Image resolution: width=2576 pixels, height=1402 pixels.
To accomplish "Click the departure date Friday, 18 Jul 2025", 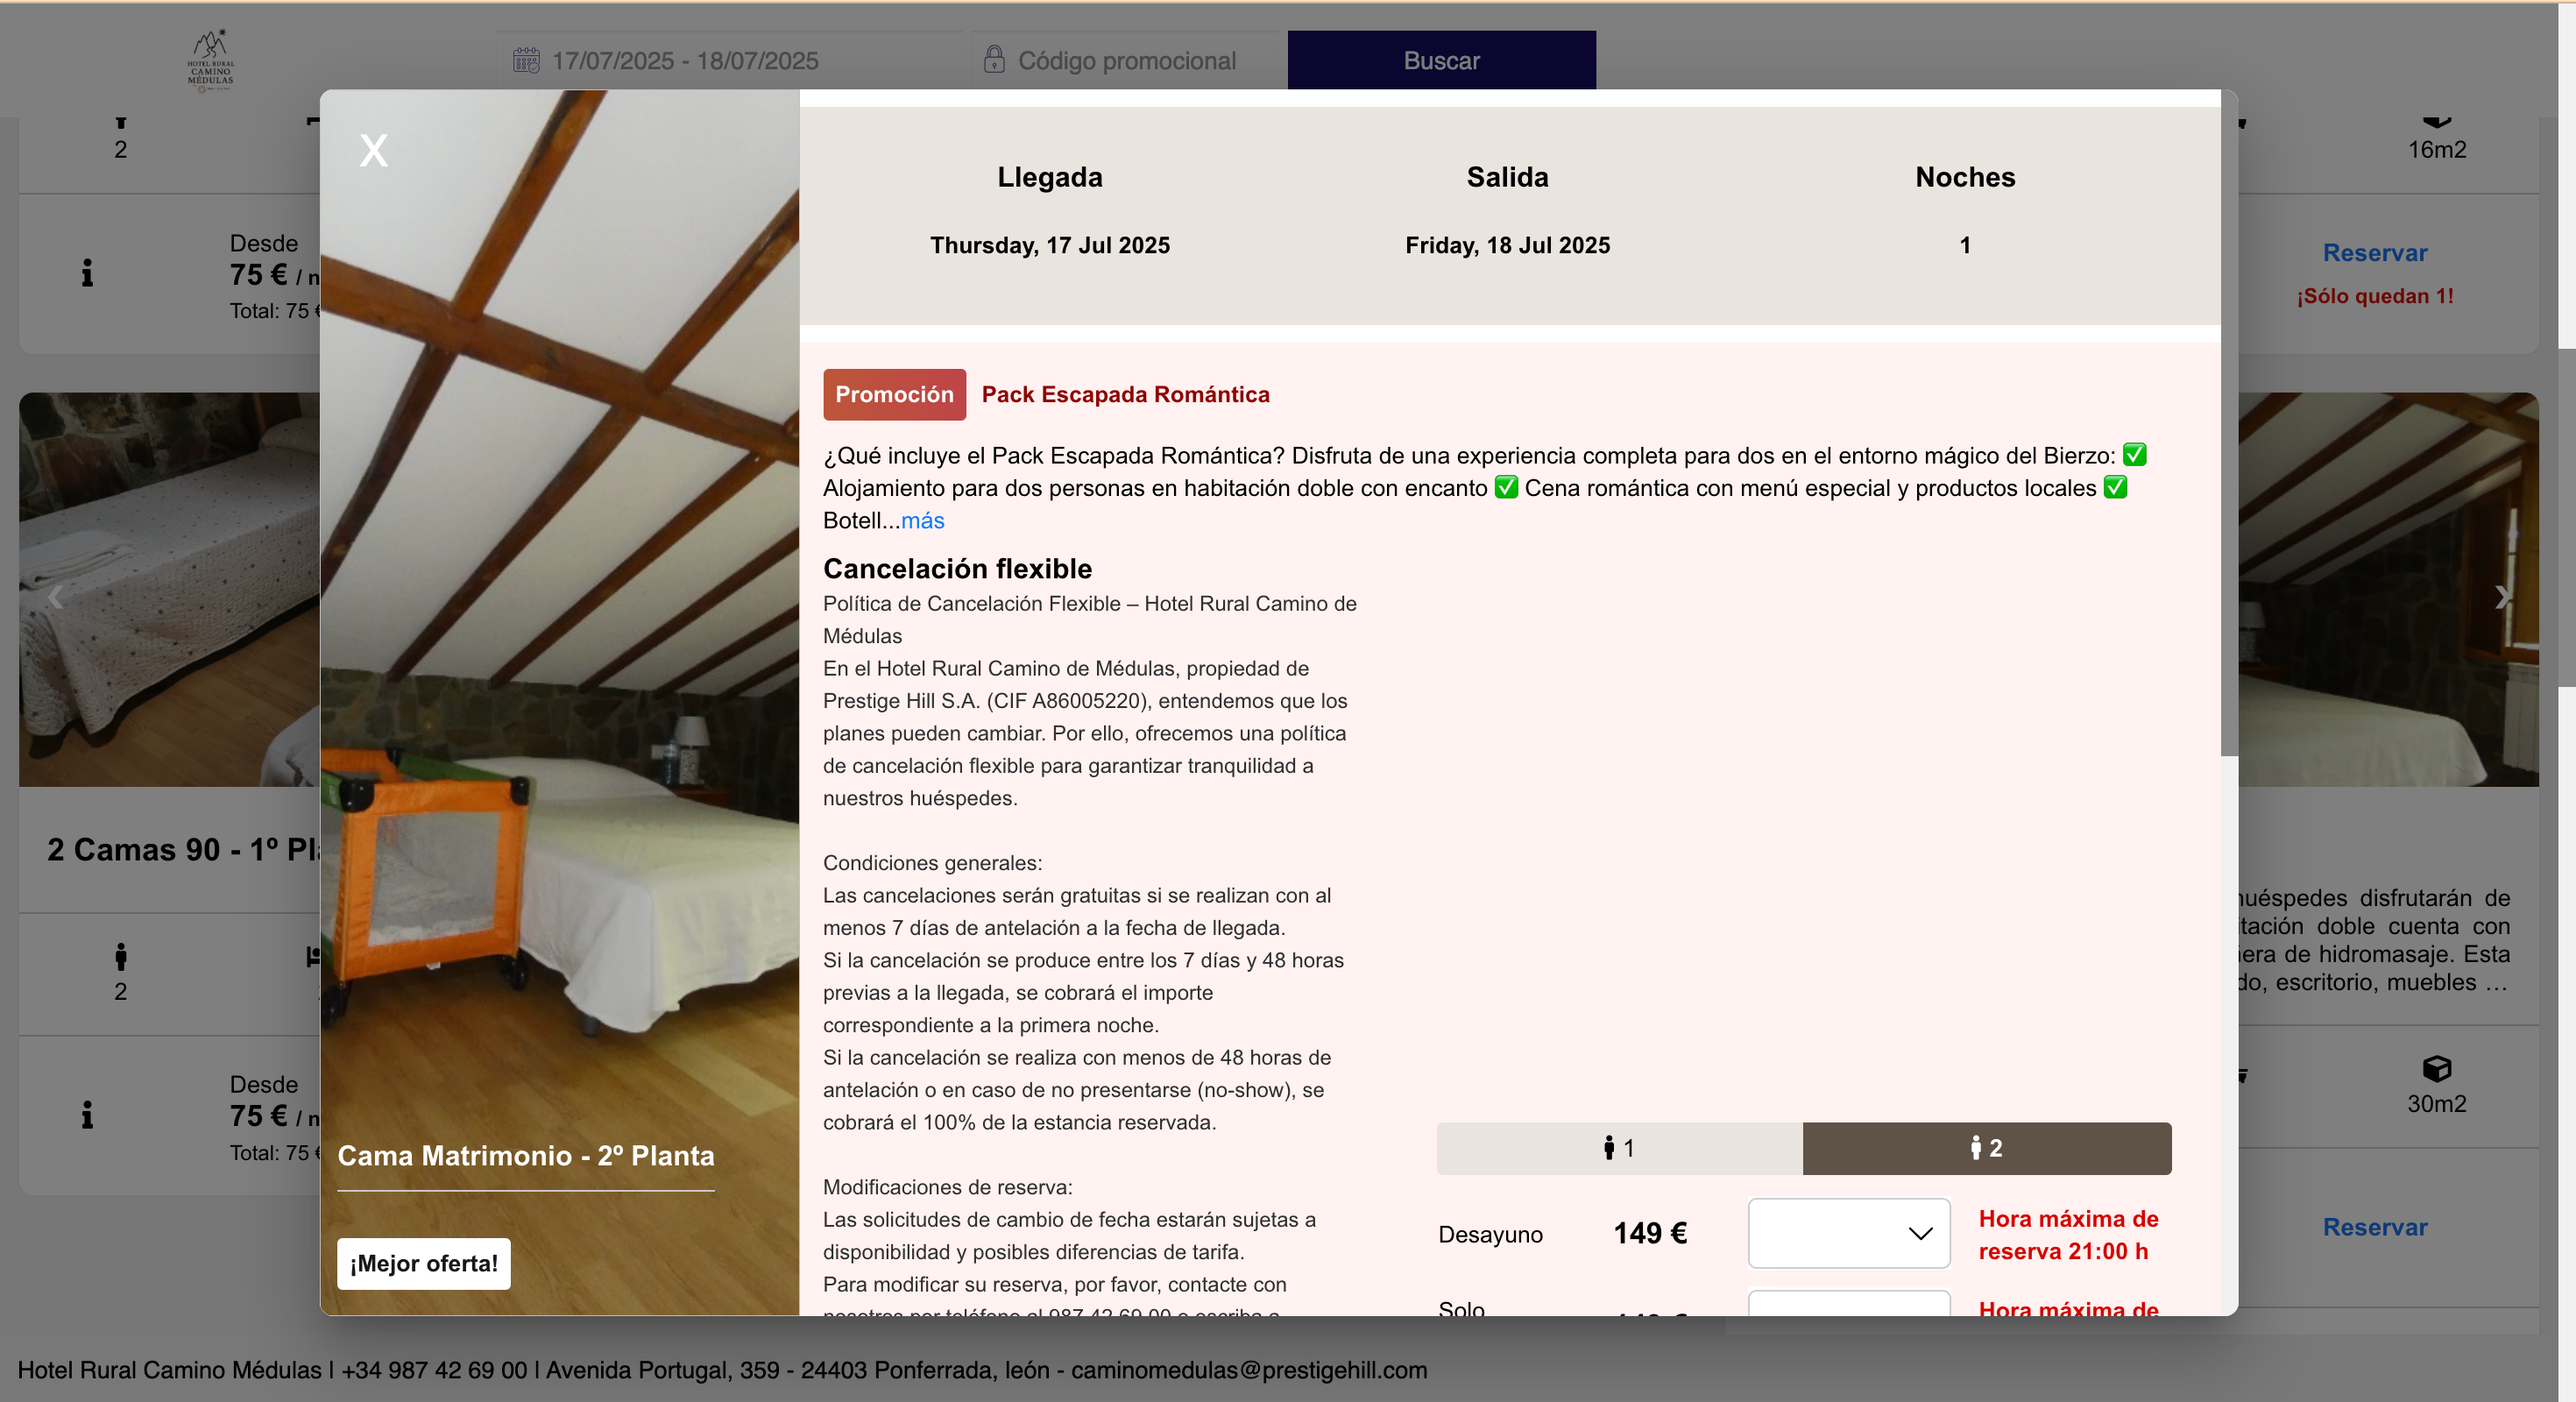I will click(x=1507, y=245).
